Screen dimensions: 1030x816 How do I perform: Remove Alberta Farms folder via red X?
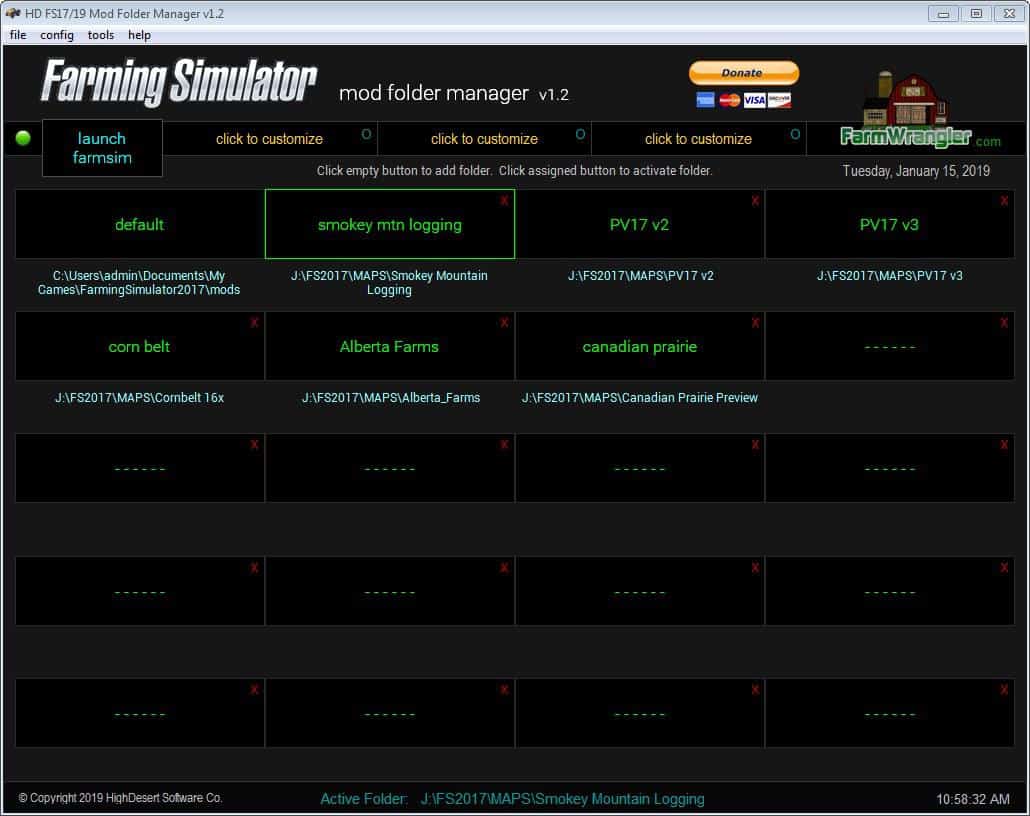pyautogui.click(x=504, y=323)
